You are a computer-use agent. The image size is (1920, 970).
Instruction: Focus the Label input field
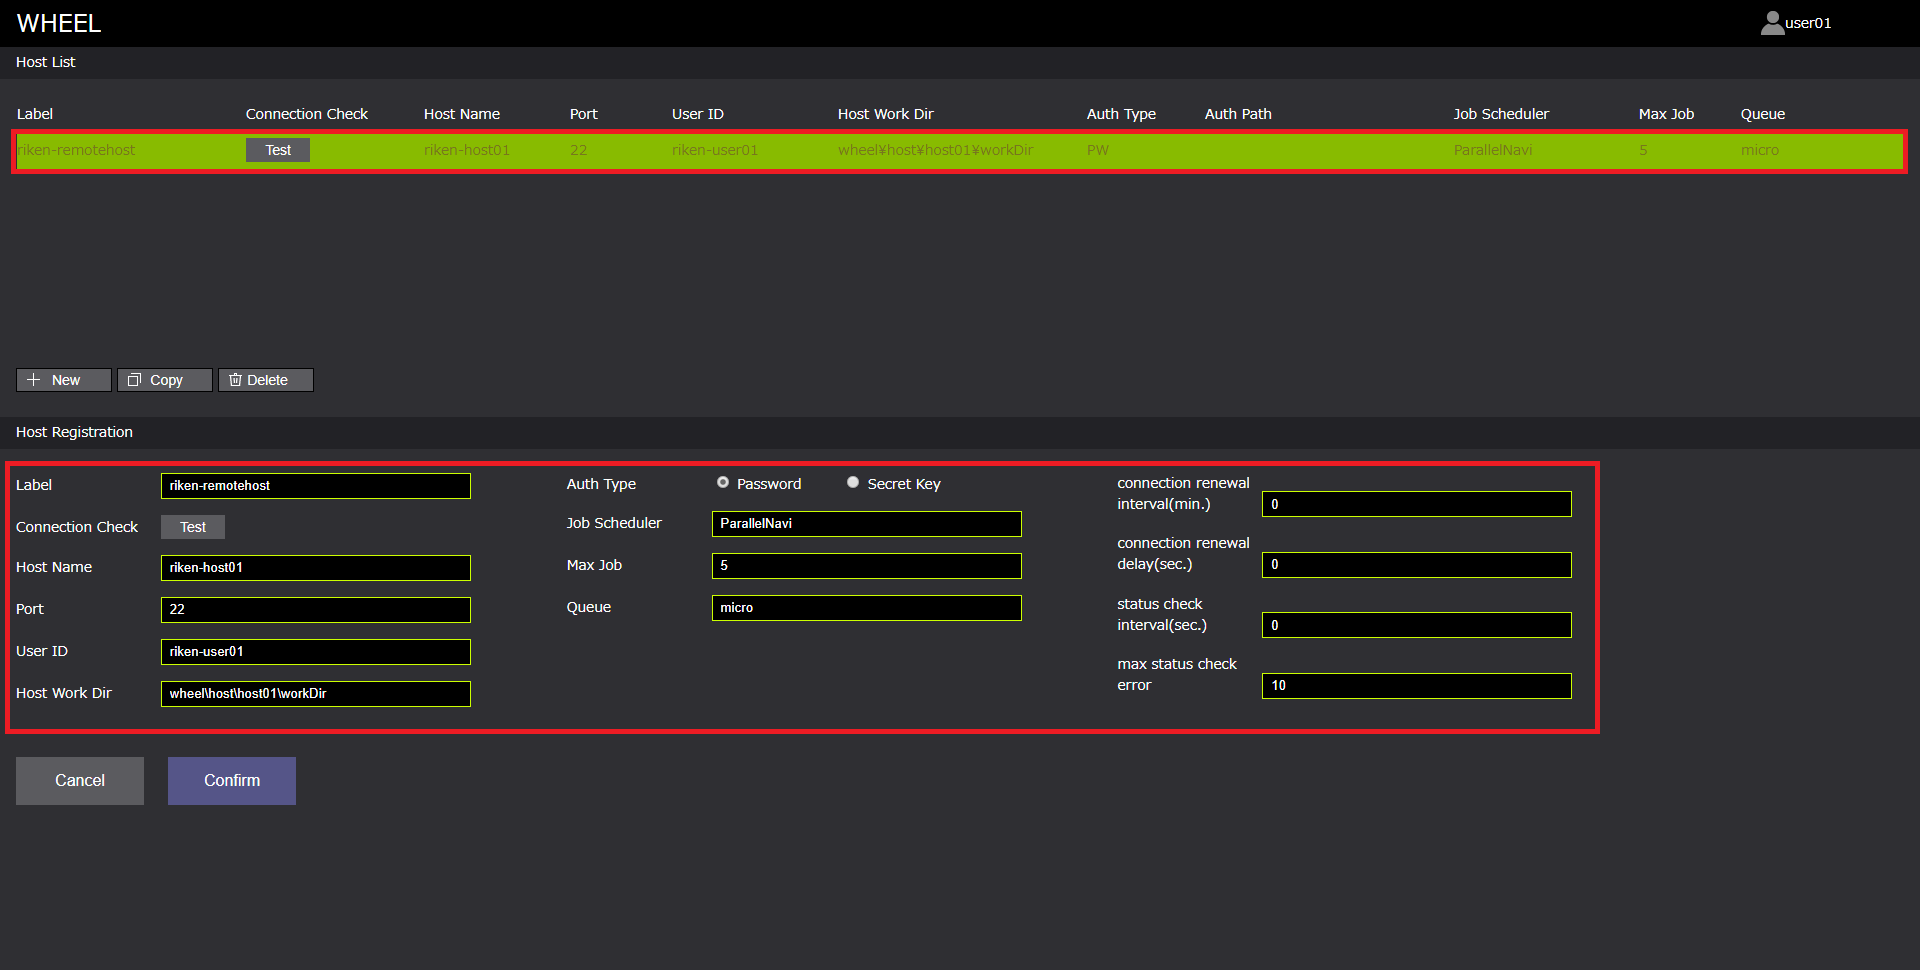(315, 486)
